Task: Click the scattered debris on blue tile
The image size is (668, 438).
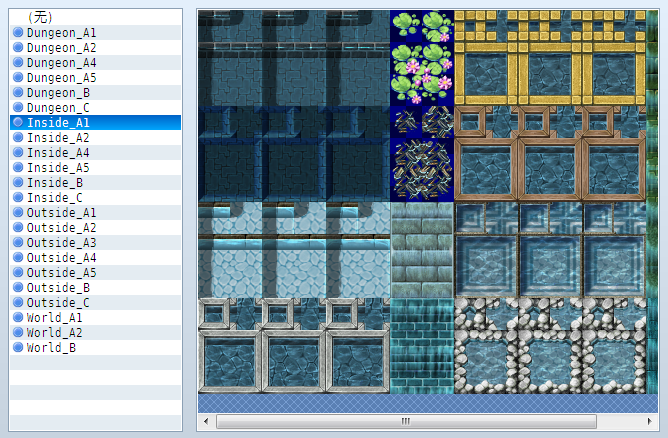Action: 422,154
